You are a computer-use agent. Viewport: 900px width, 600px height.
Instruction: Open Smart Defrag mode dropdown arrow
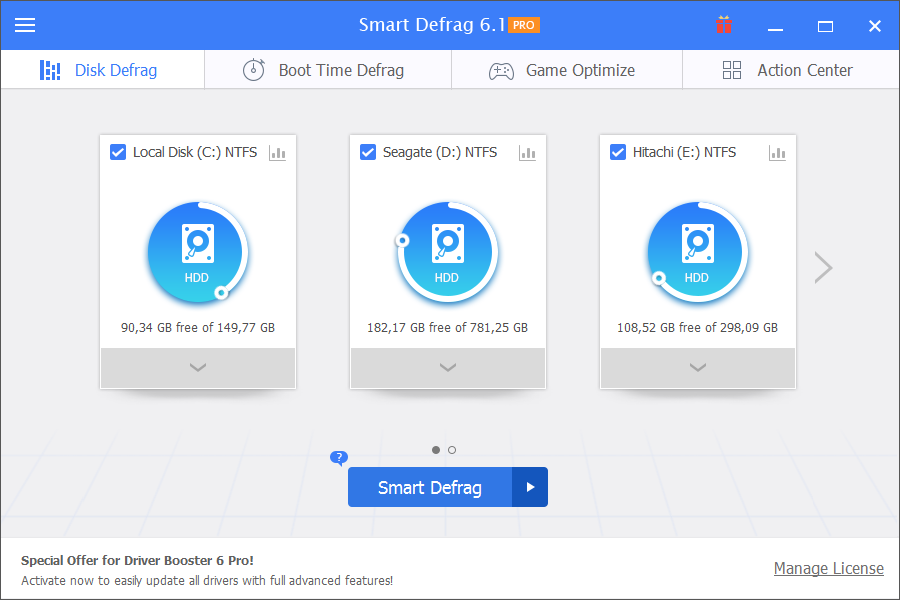click(530, 487)
